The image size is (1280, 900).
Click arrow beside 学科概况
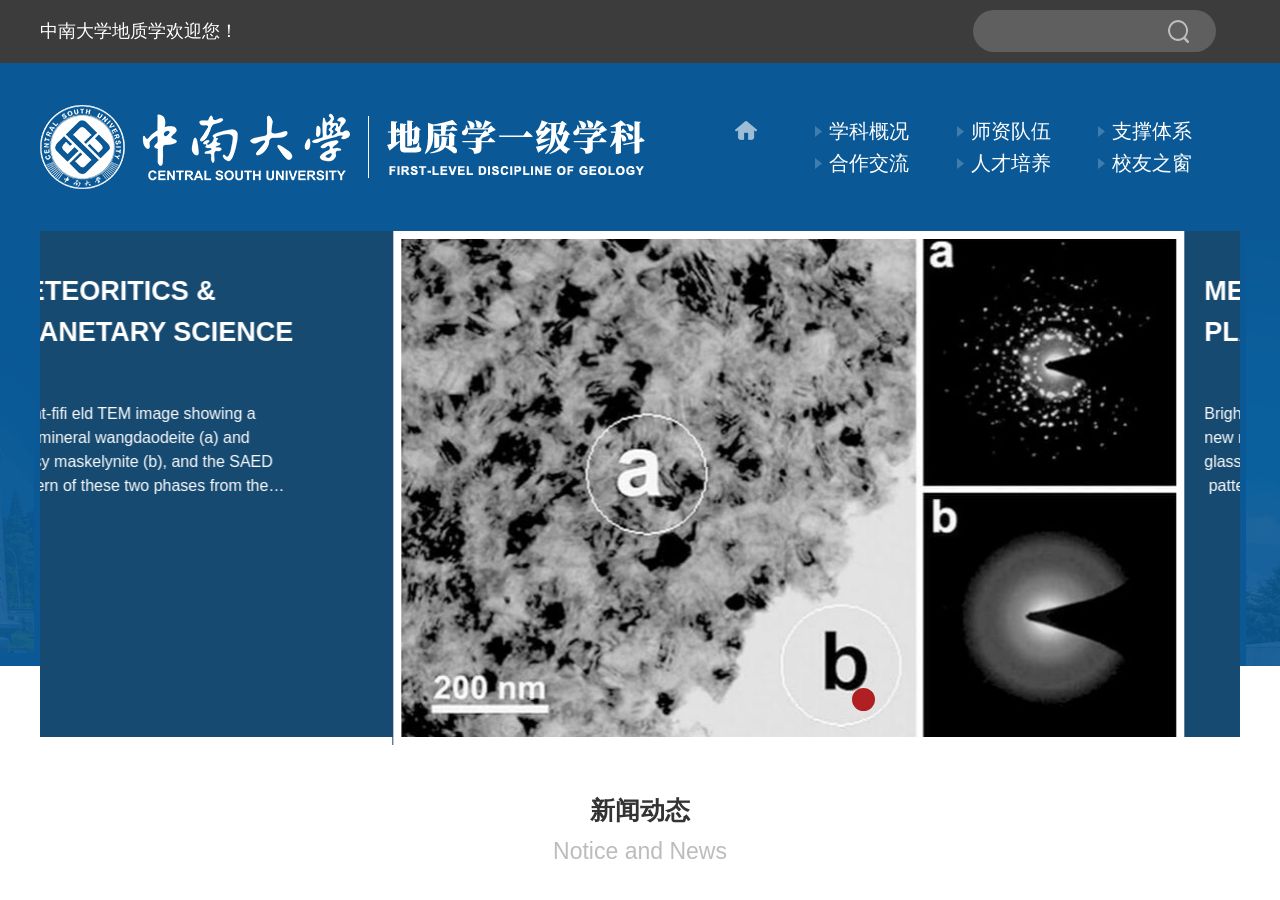(818, 131)
